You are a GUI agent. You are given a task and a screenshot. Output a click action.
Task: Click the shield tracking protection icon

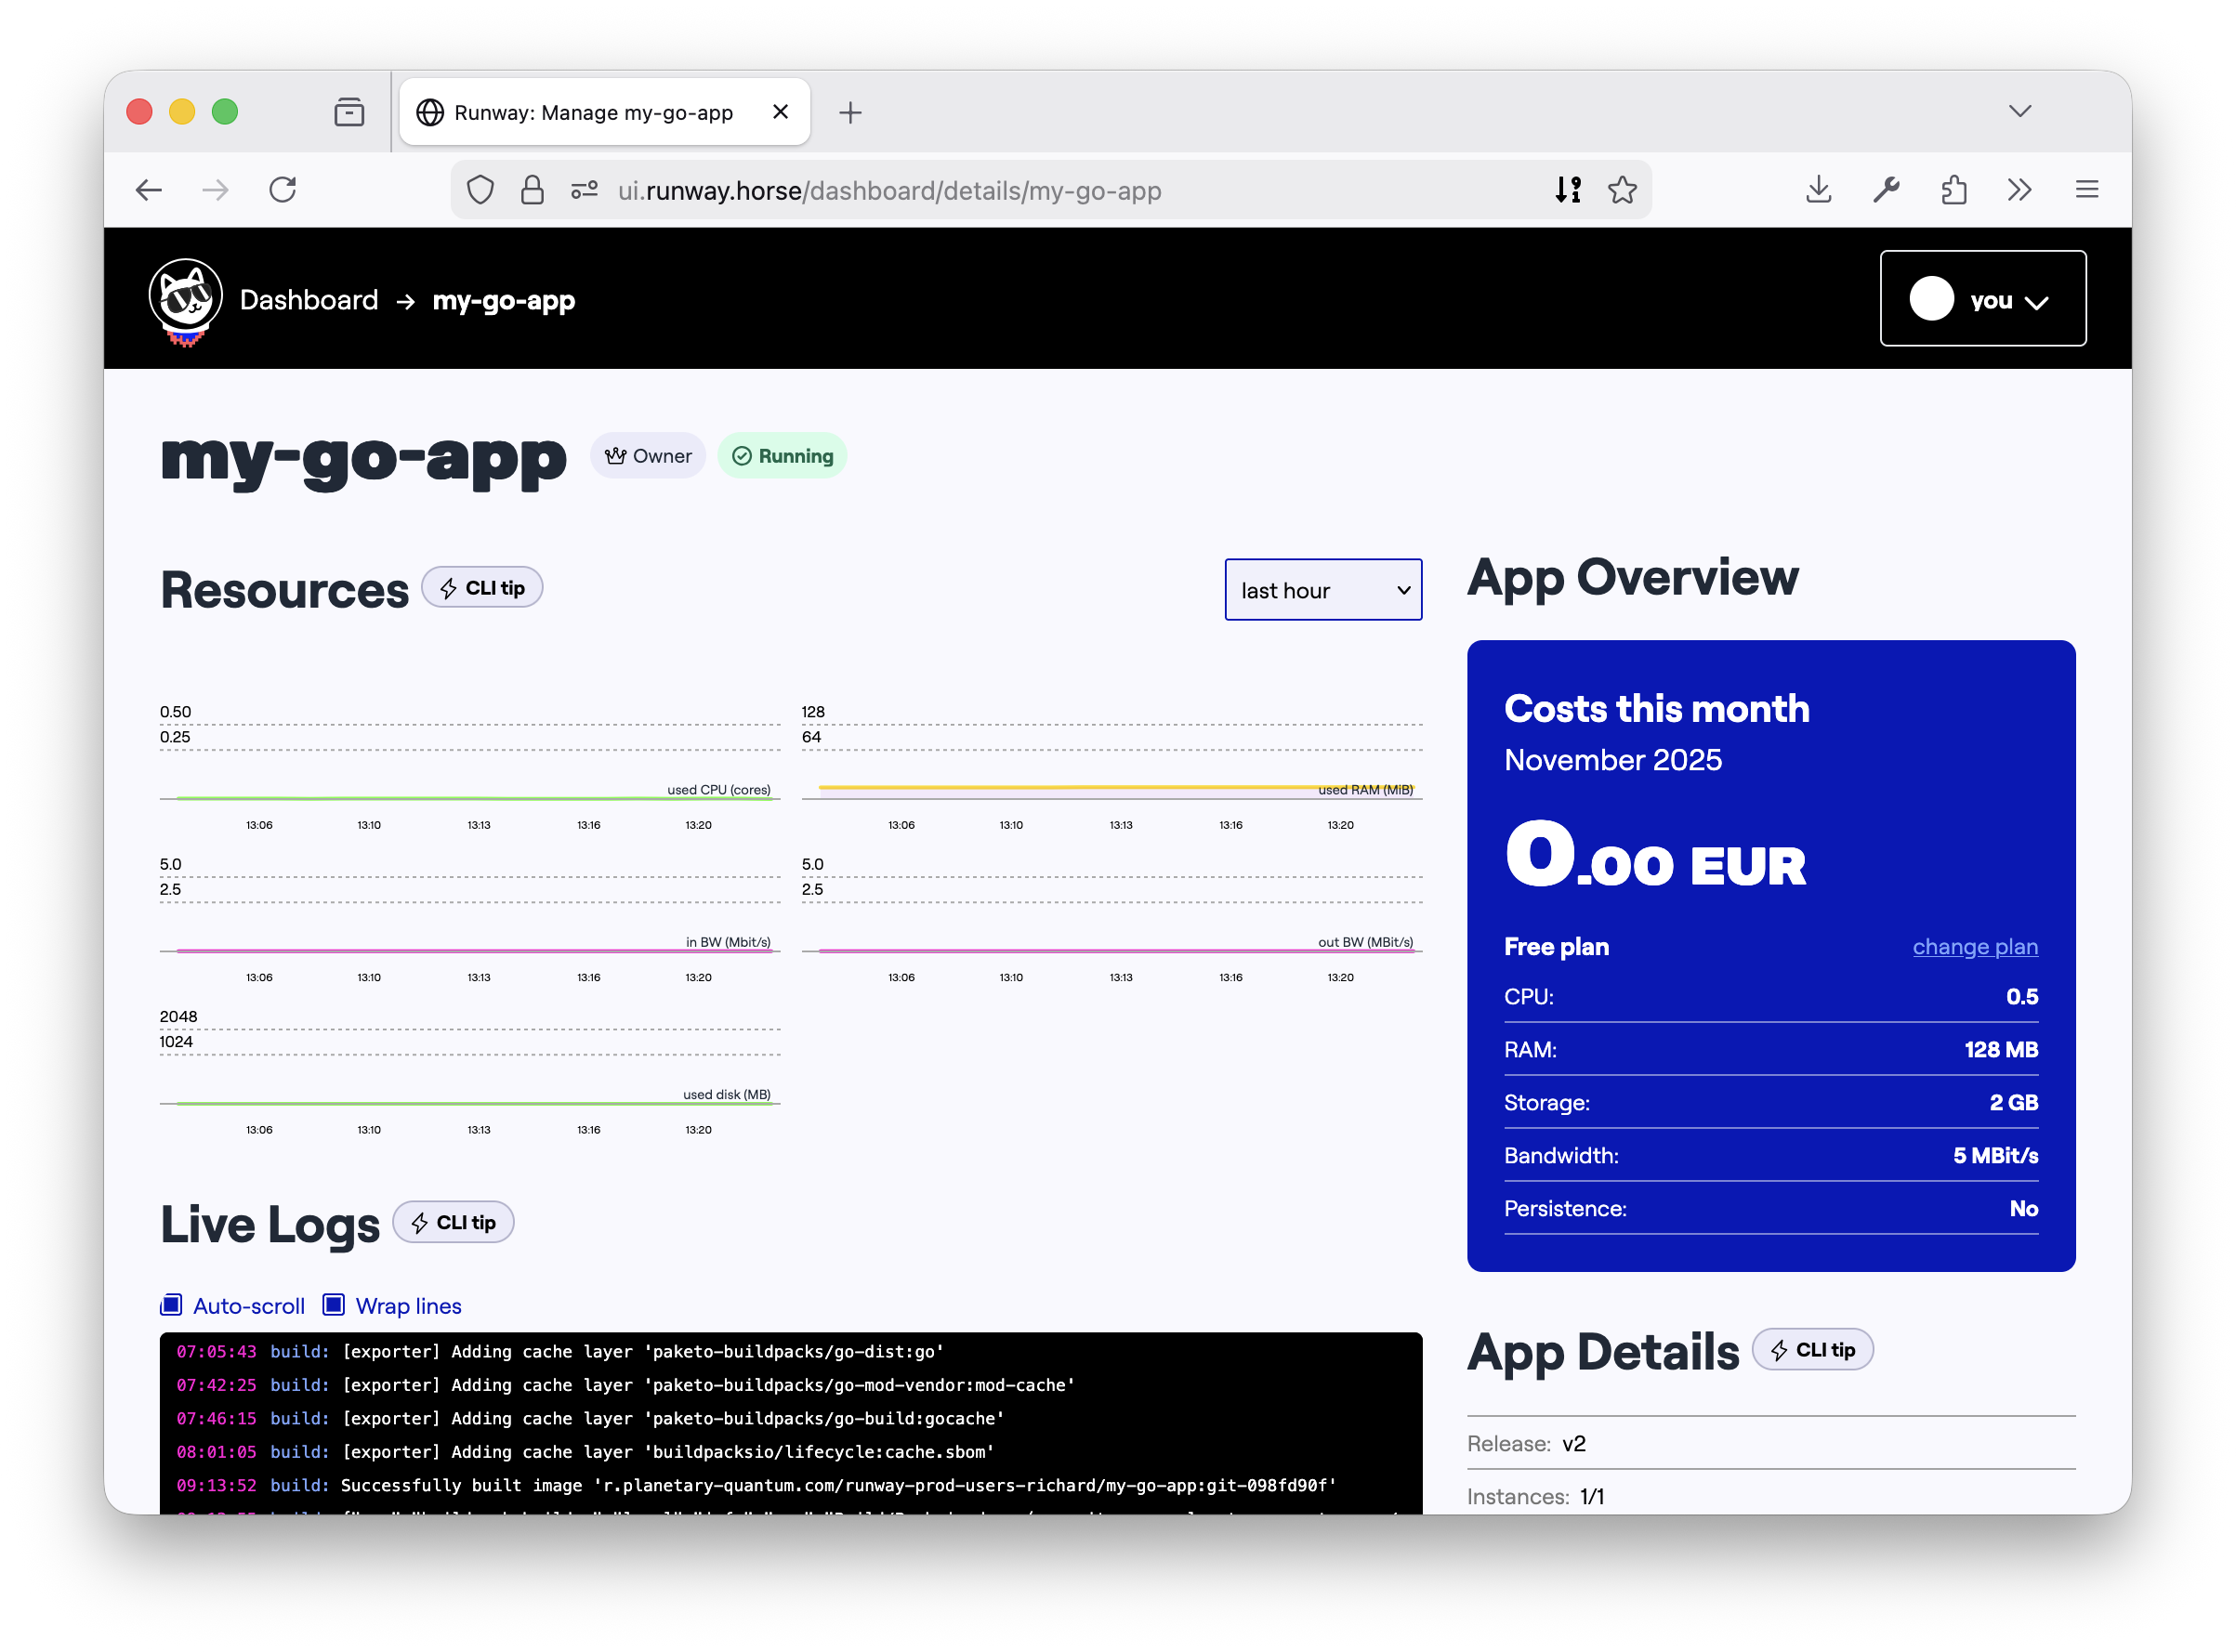[x=480, y=190]
